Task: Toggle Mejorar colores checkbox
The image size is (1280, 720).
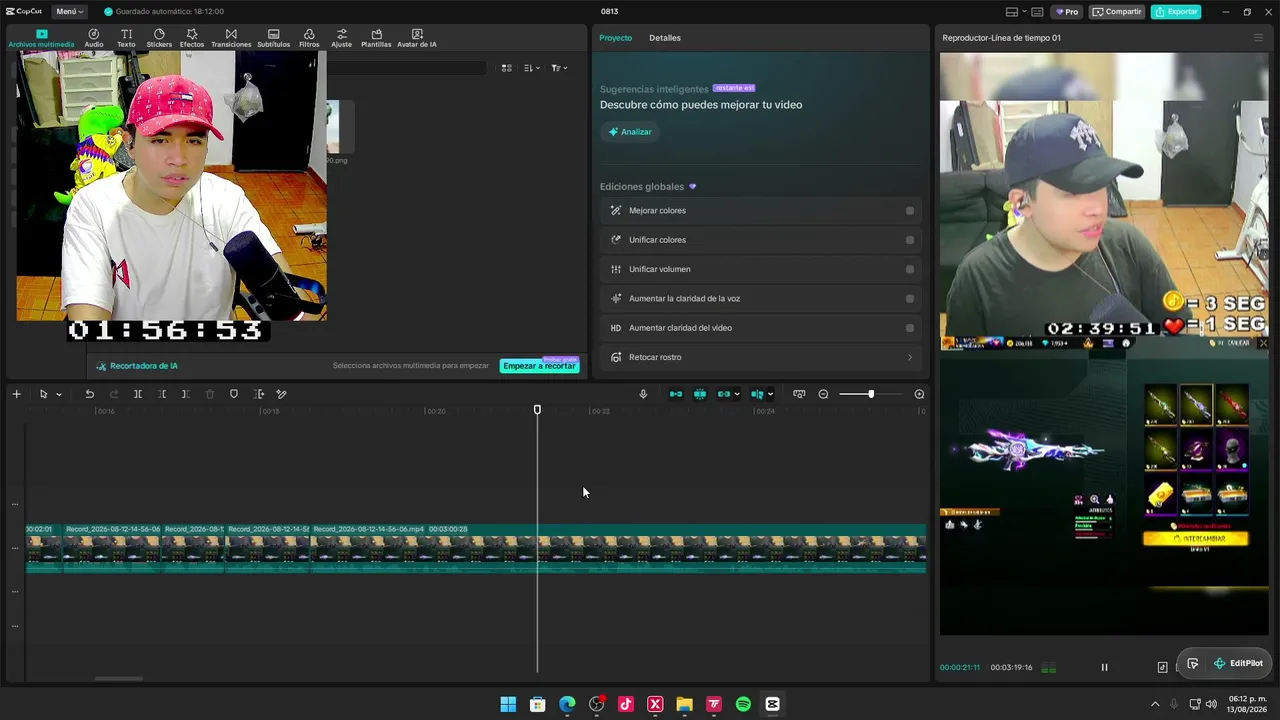Action: [910, 211]
